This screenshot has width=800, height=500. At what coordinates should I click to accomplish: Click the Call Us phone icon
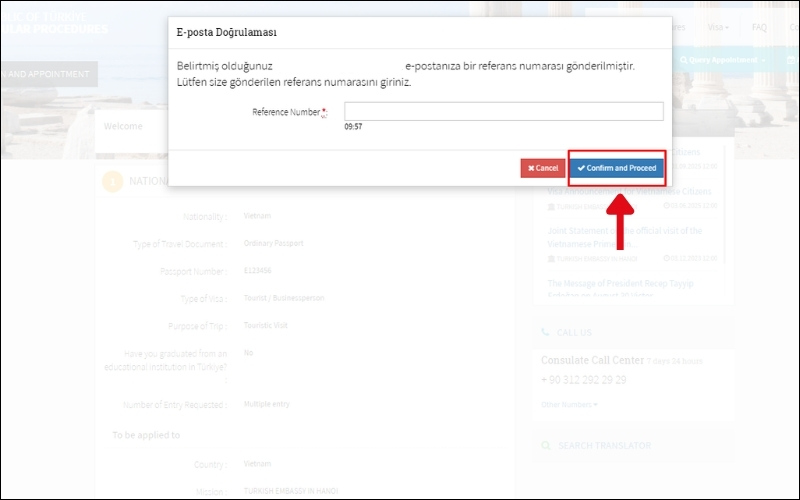(x=545, y=332)
